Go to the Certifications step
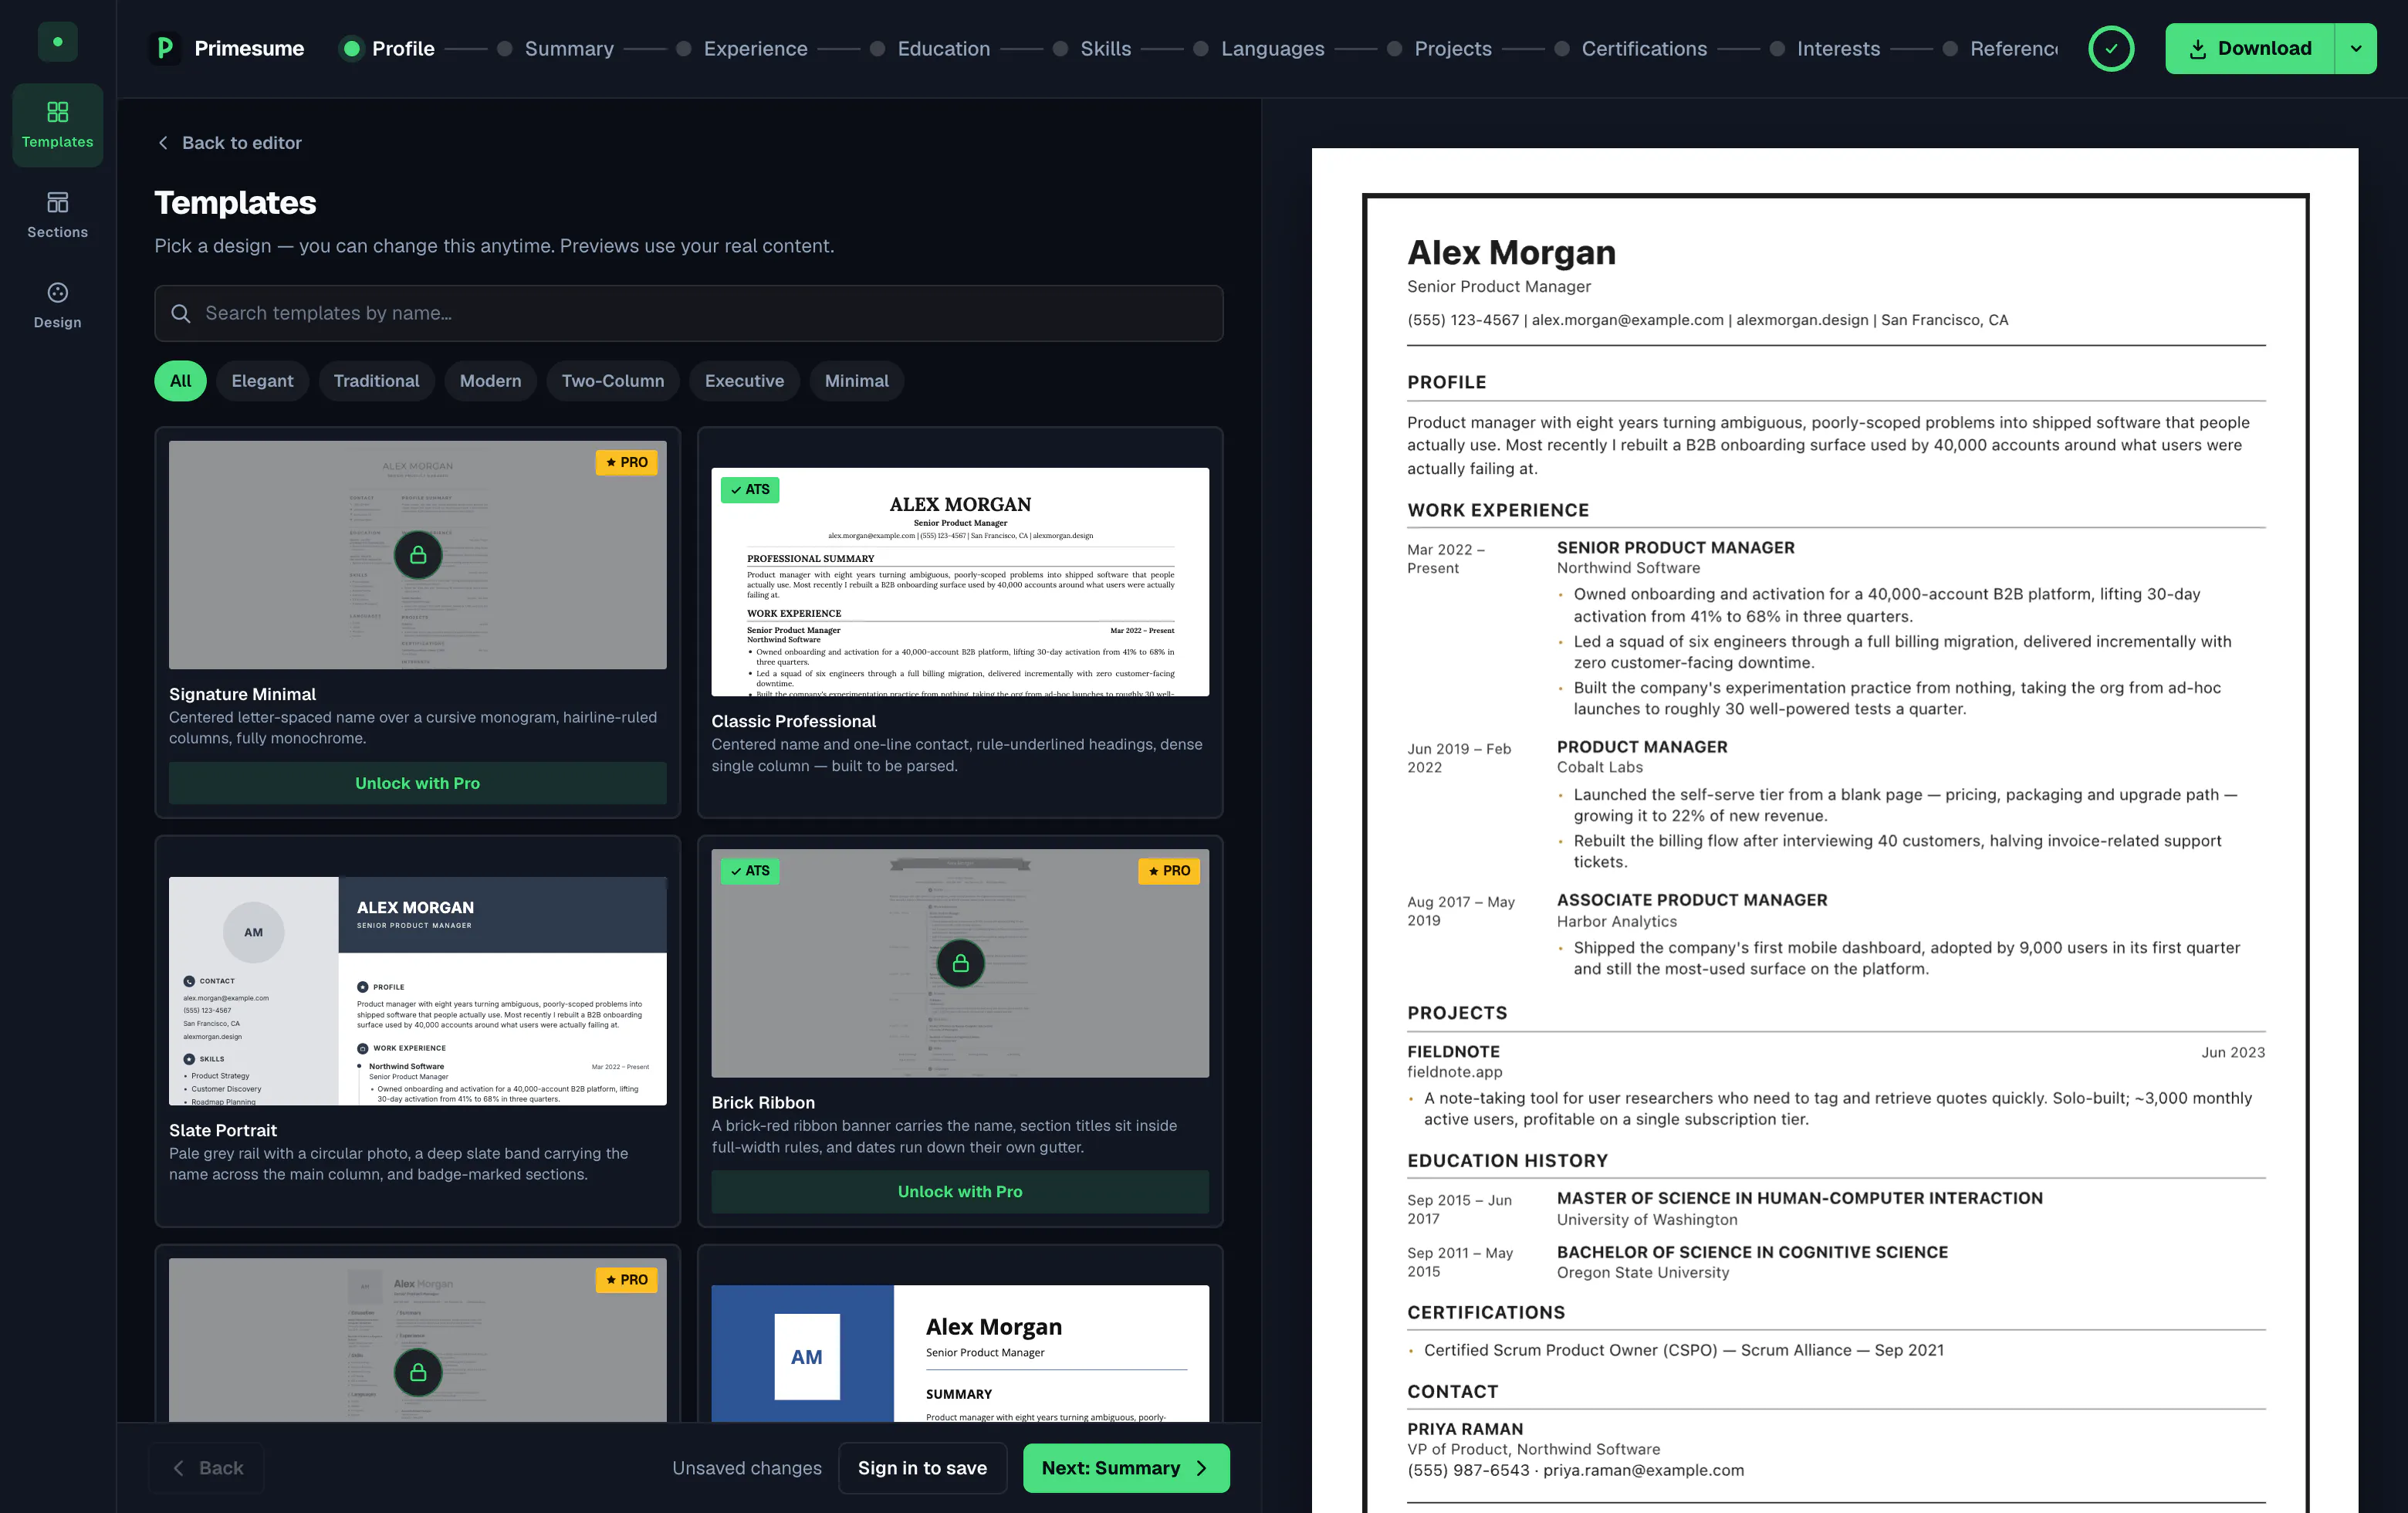Image resolution: width=2408 pixels, height=1513 pixels. [1630, 48]
